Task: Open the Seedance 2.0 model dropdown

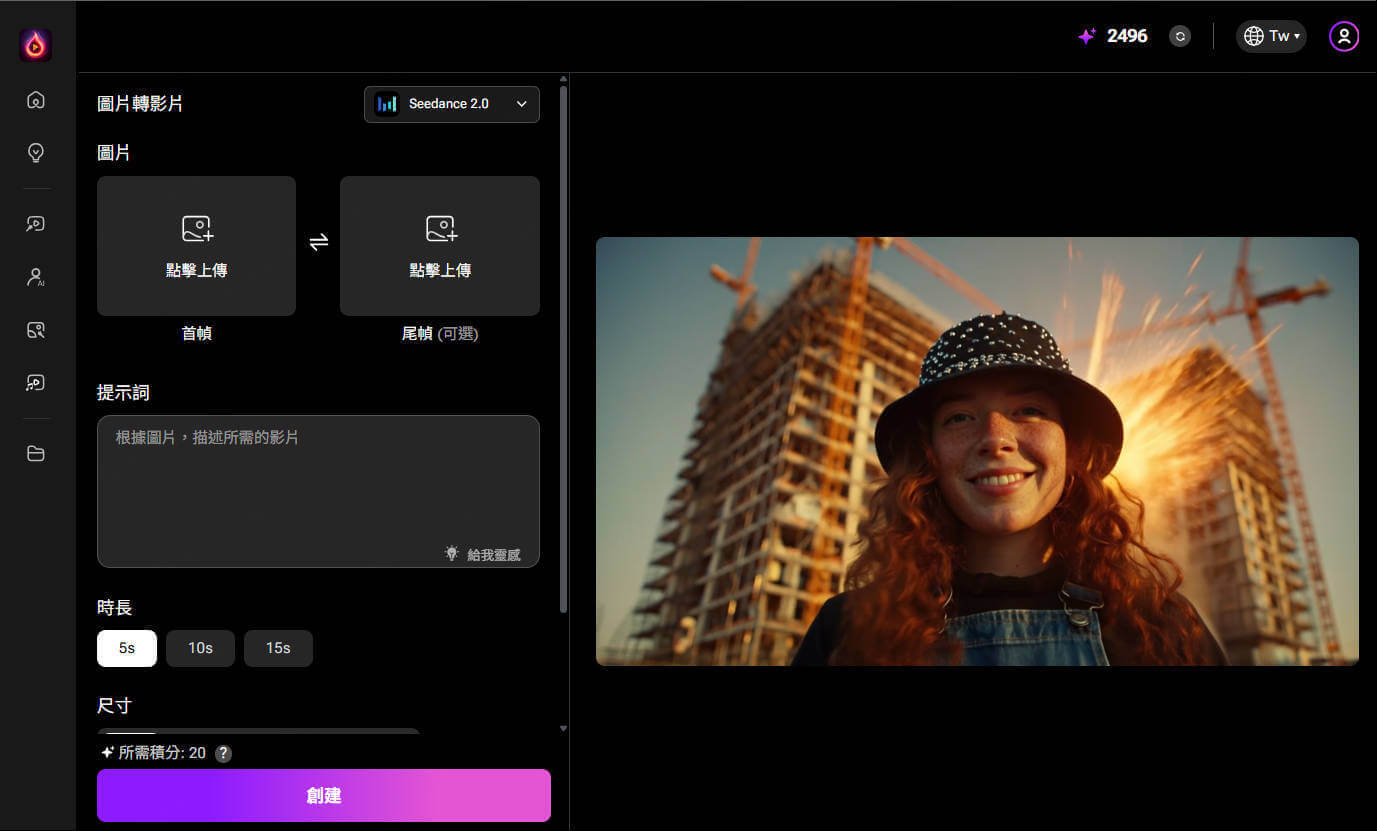Action: pyautogui.click(x=452, y=104)
